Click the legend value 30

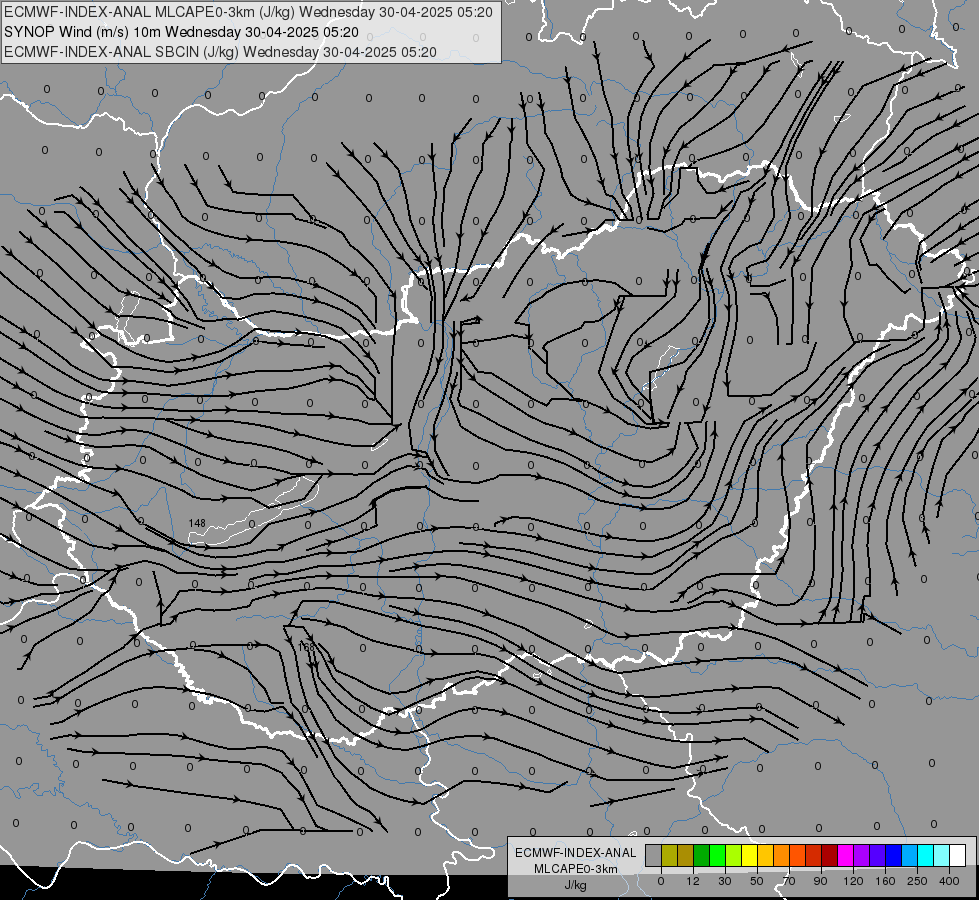point(725,881)
